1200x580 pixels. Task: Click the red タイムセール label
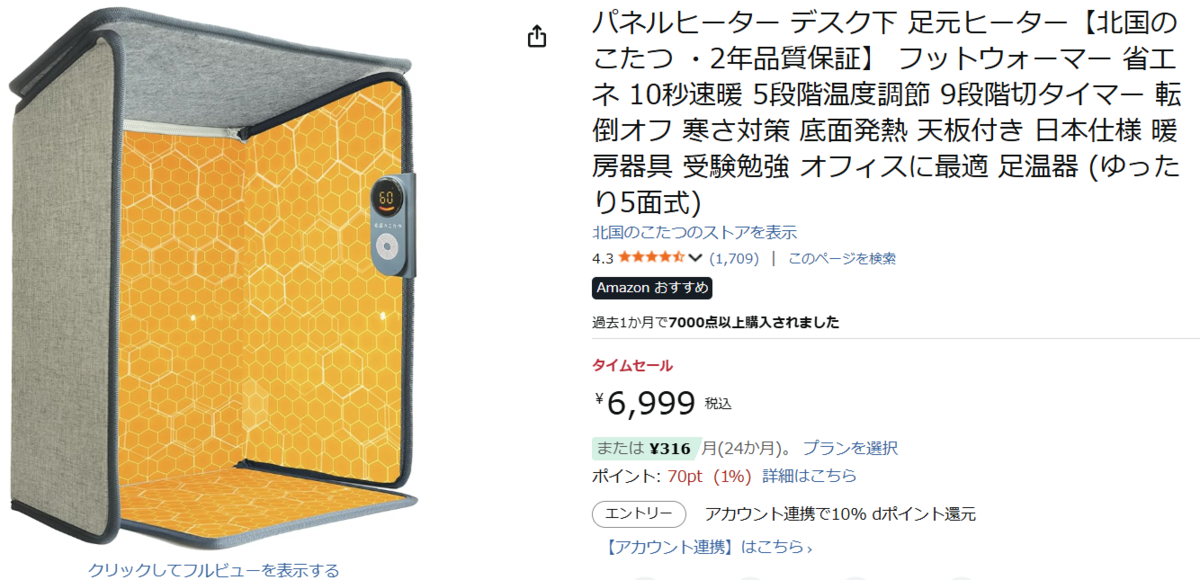(x=632, y=365)
